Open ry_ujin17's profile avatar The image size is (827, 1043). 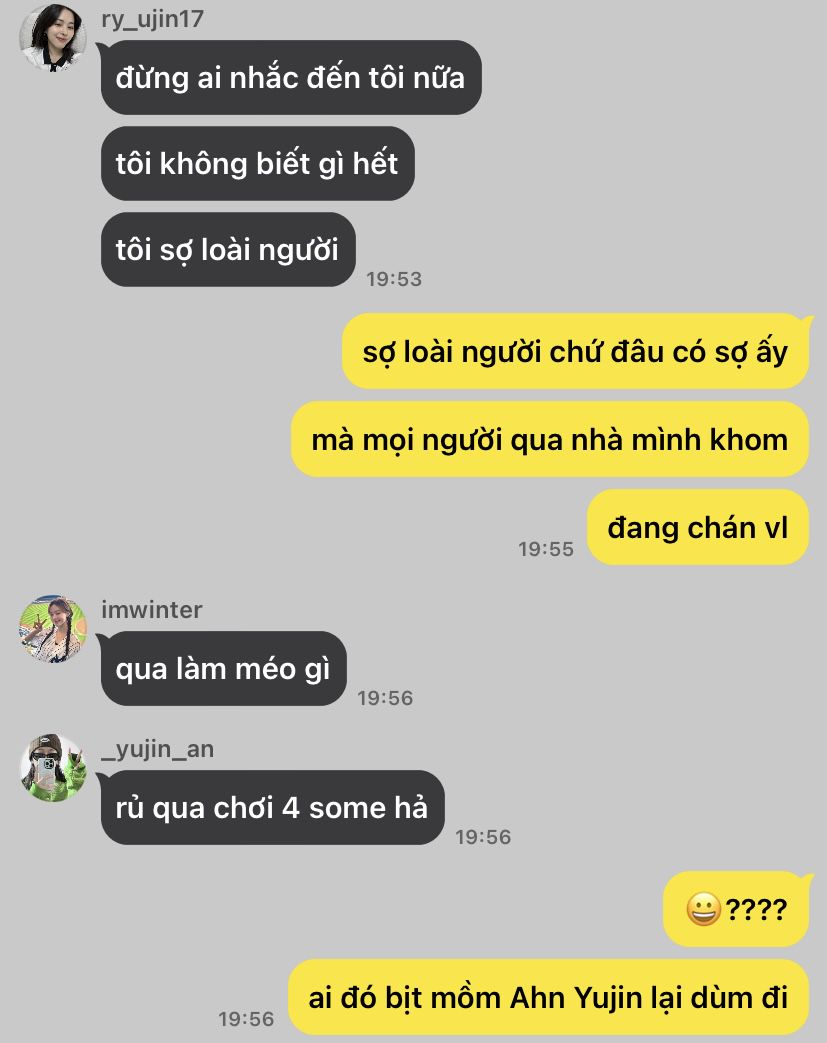click(x=53, y=37)
